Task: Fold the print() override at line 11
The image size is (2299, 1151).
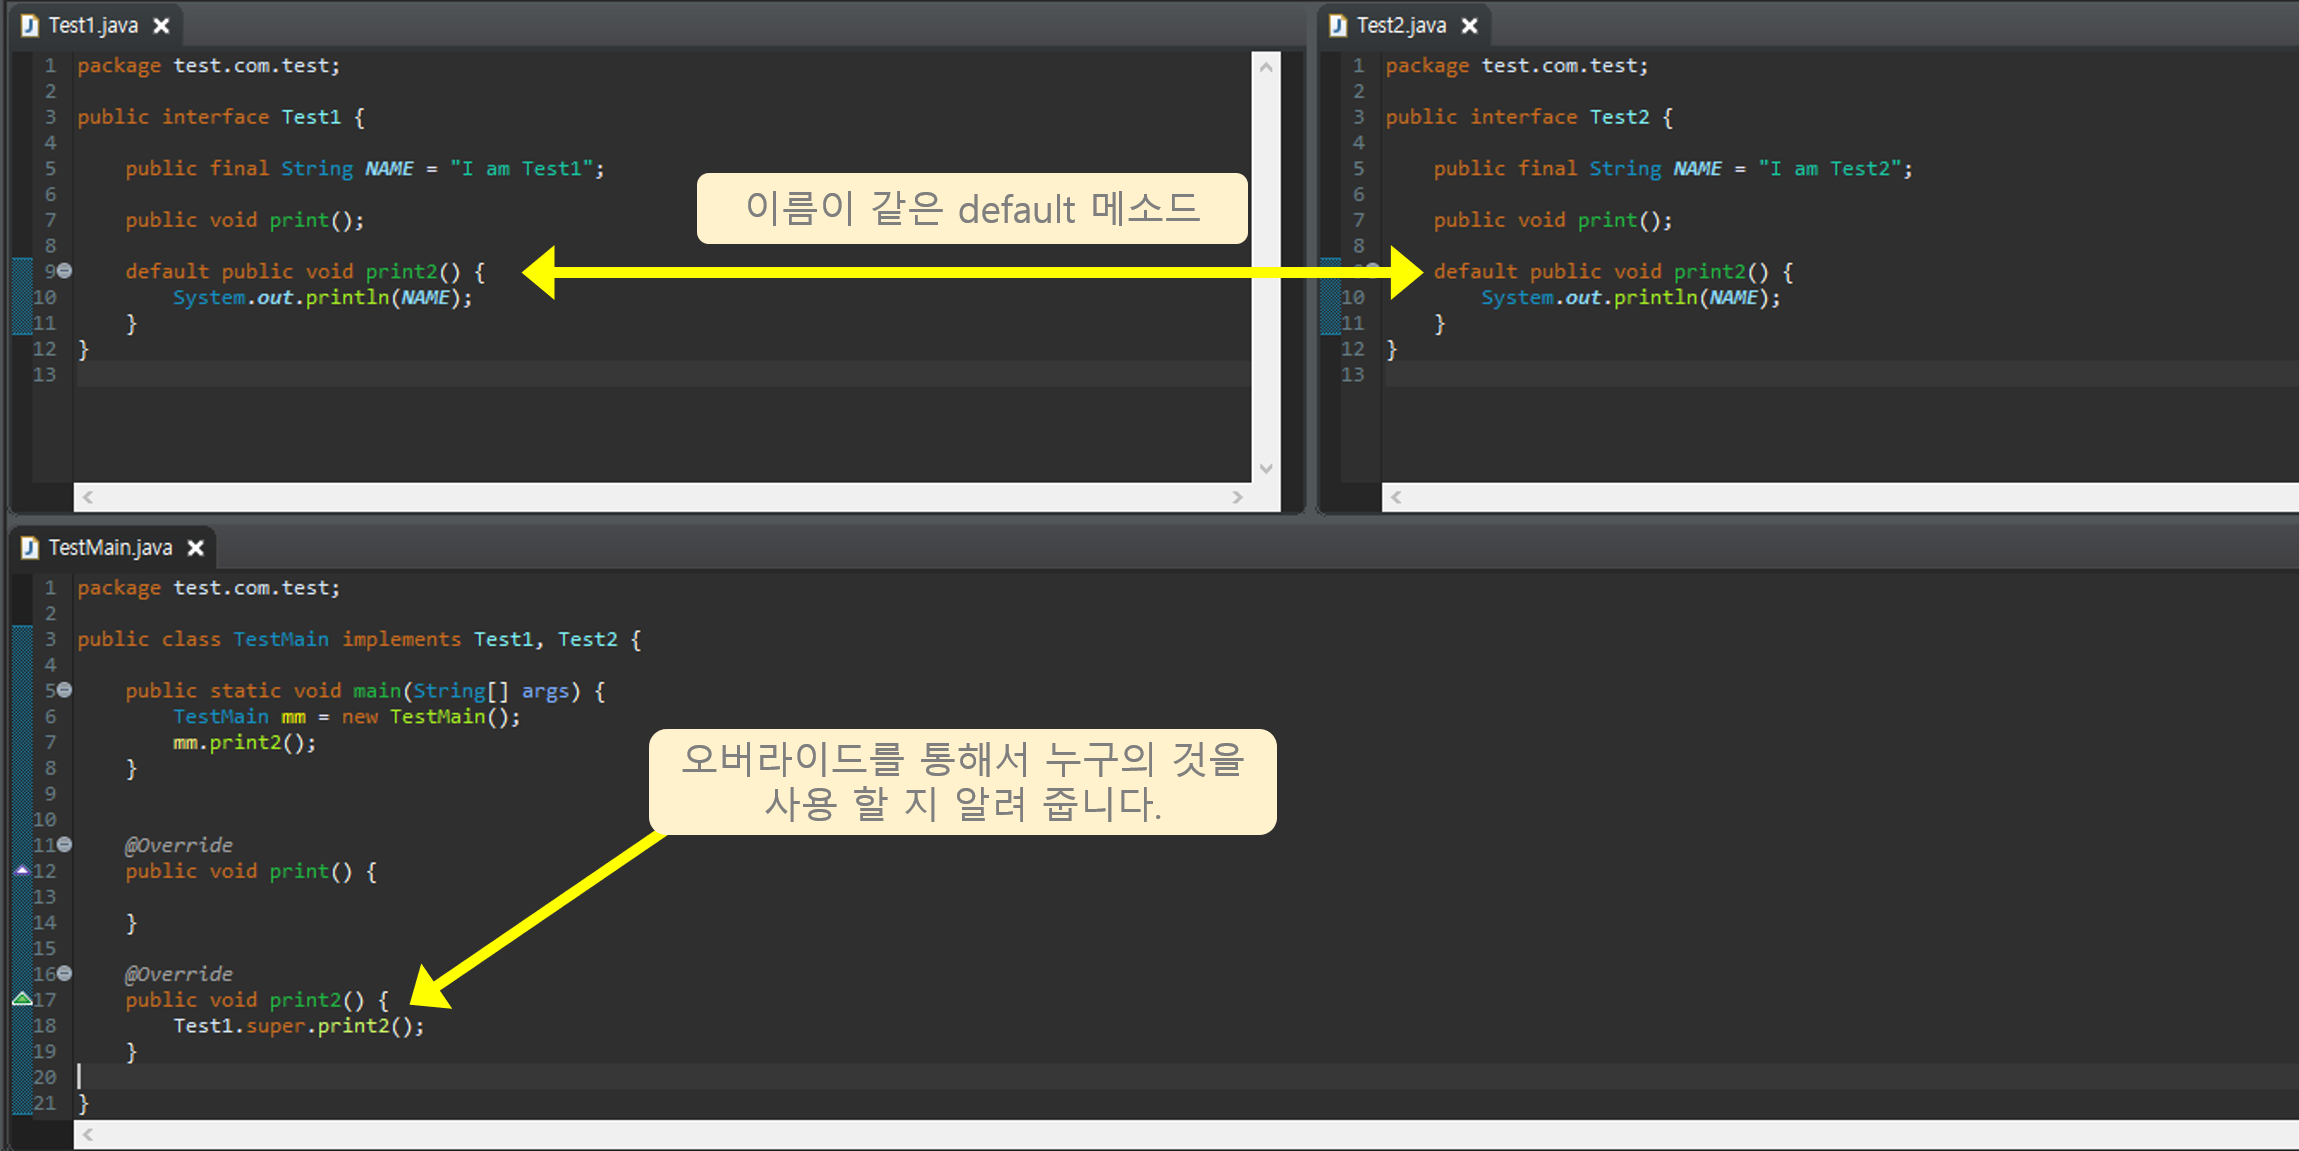Action: [65, 845]
